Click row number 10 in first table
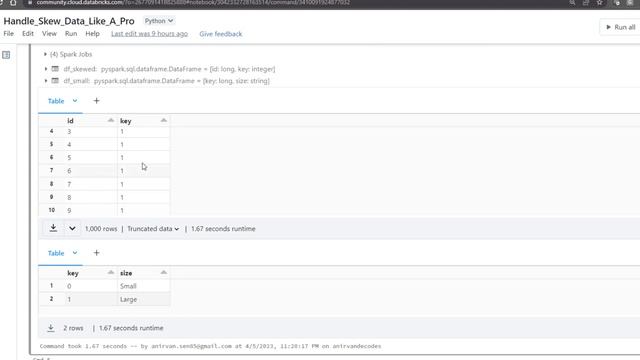This screenshot has width=640, height=360. tap(51, 210)
